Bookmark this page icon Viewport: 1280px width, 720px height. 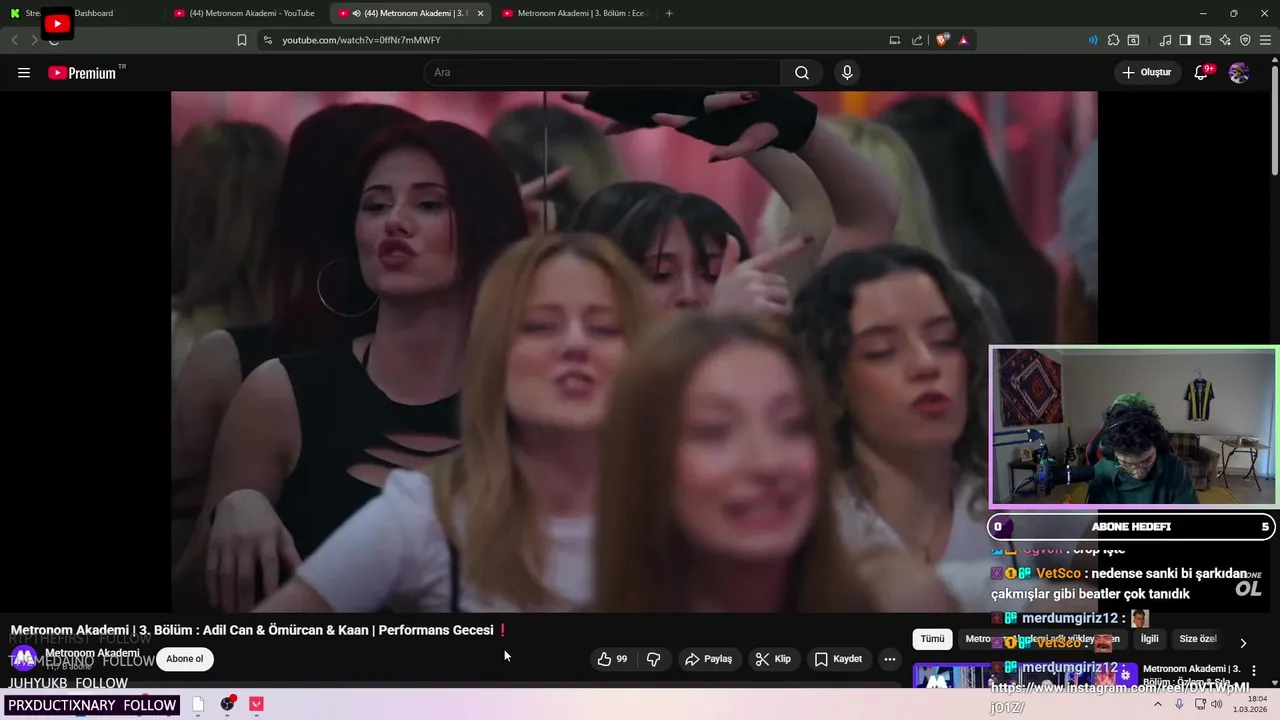[x=241, y=40]
